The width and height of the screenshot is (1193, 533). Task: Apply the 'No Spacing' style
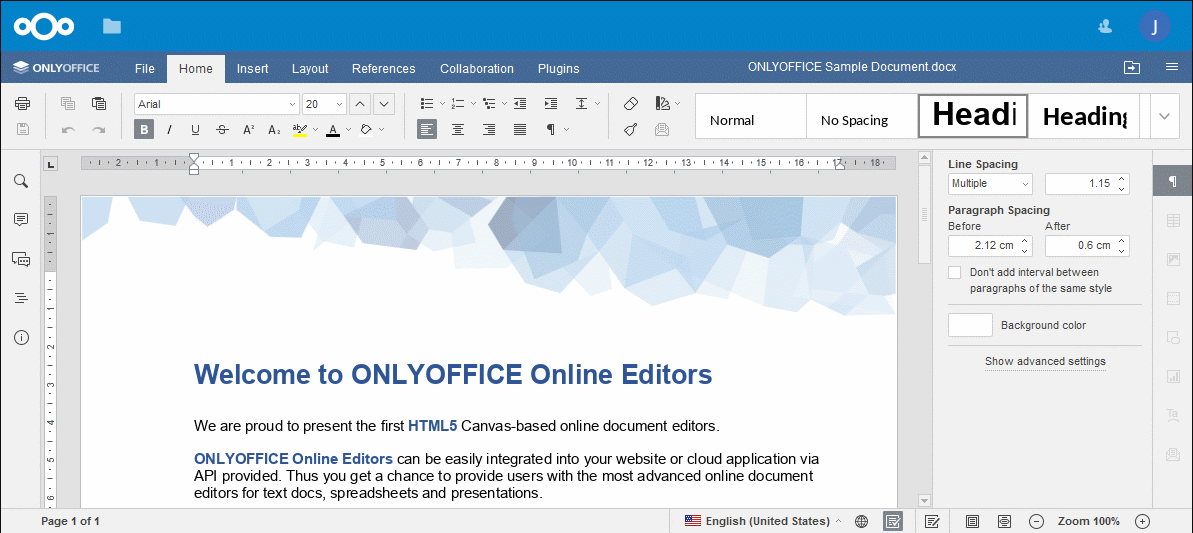coord(854,120)
